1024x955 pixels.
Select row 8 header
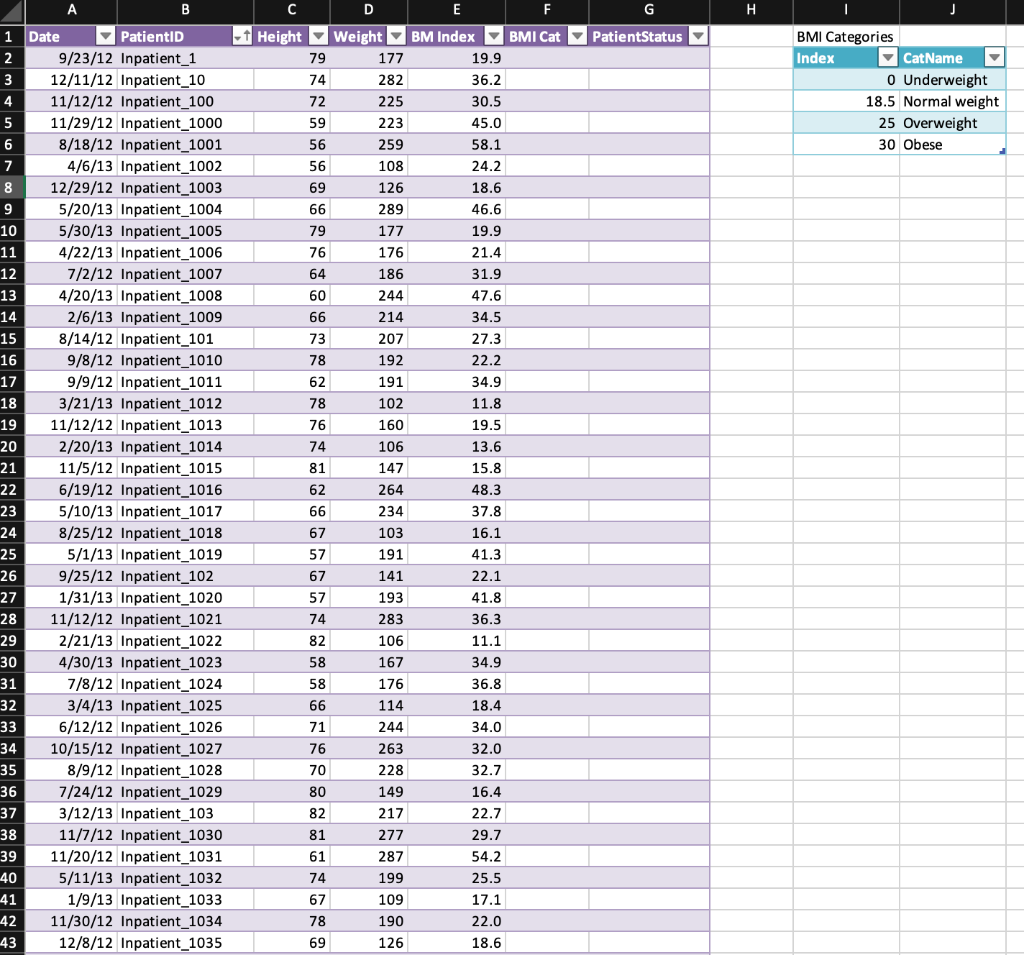pos(12,188)
